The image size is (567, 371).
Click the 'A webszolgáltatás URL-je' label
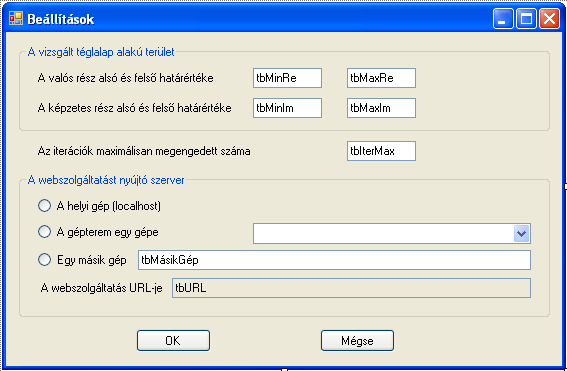[102, 288]
